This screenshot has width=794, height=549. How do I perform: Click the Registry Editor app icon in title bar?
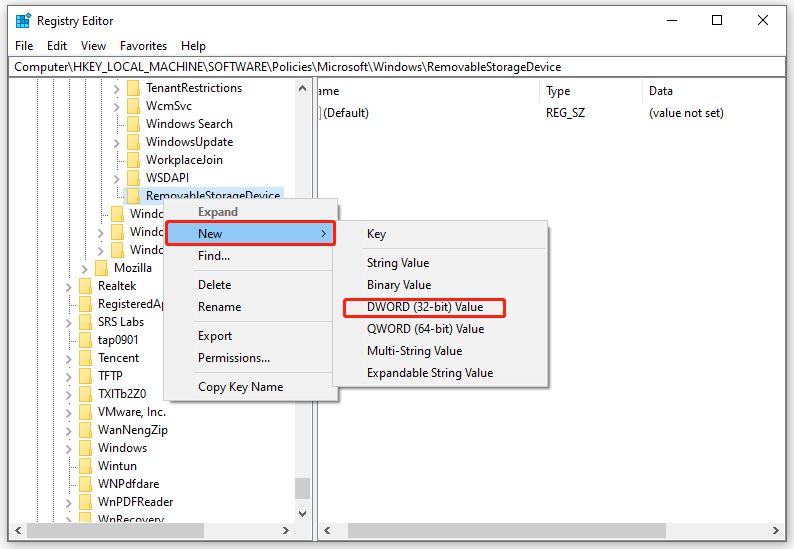click(23, 21)
